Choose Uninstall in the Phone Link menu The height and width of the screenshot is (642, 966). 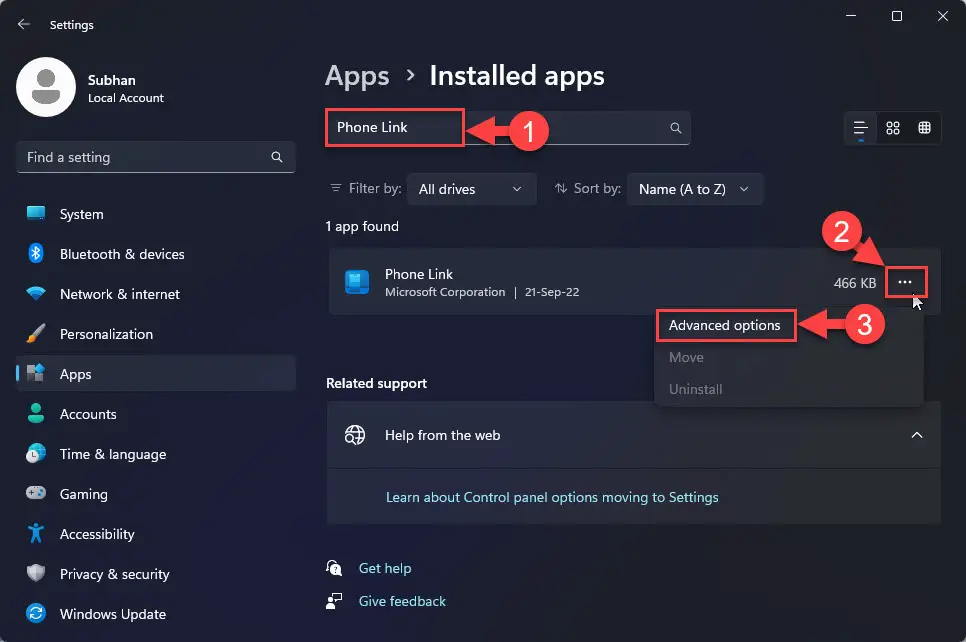tap(696, 389)
